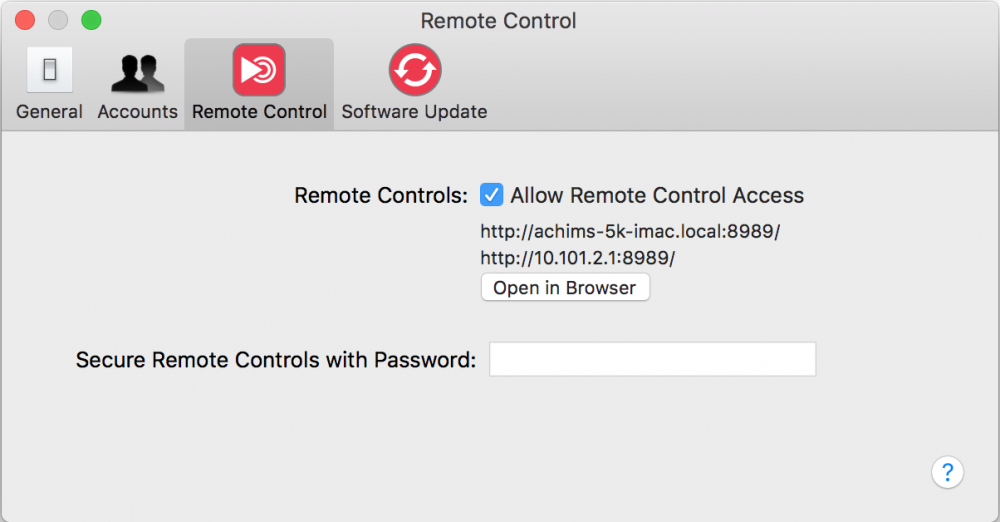Close the Remote Control preferences window
This screenshot has width=1000, height=522.
coord(25,20)
